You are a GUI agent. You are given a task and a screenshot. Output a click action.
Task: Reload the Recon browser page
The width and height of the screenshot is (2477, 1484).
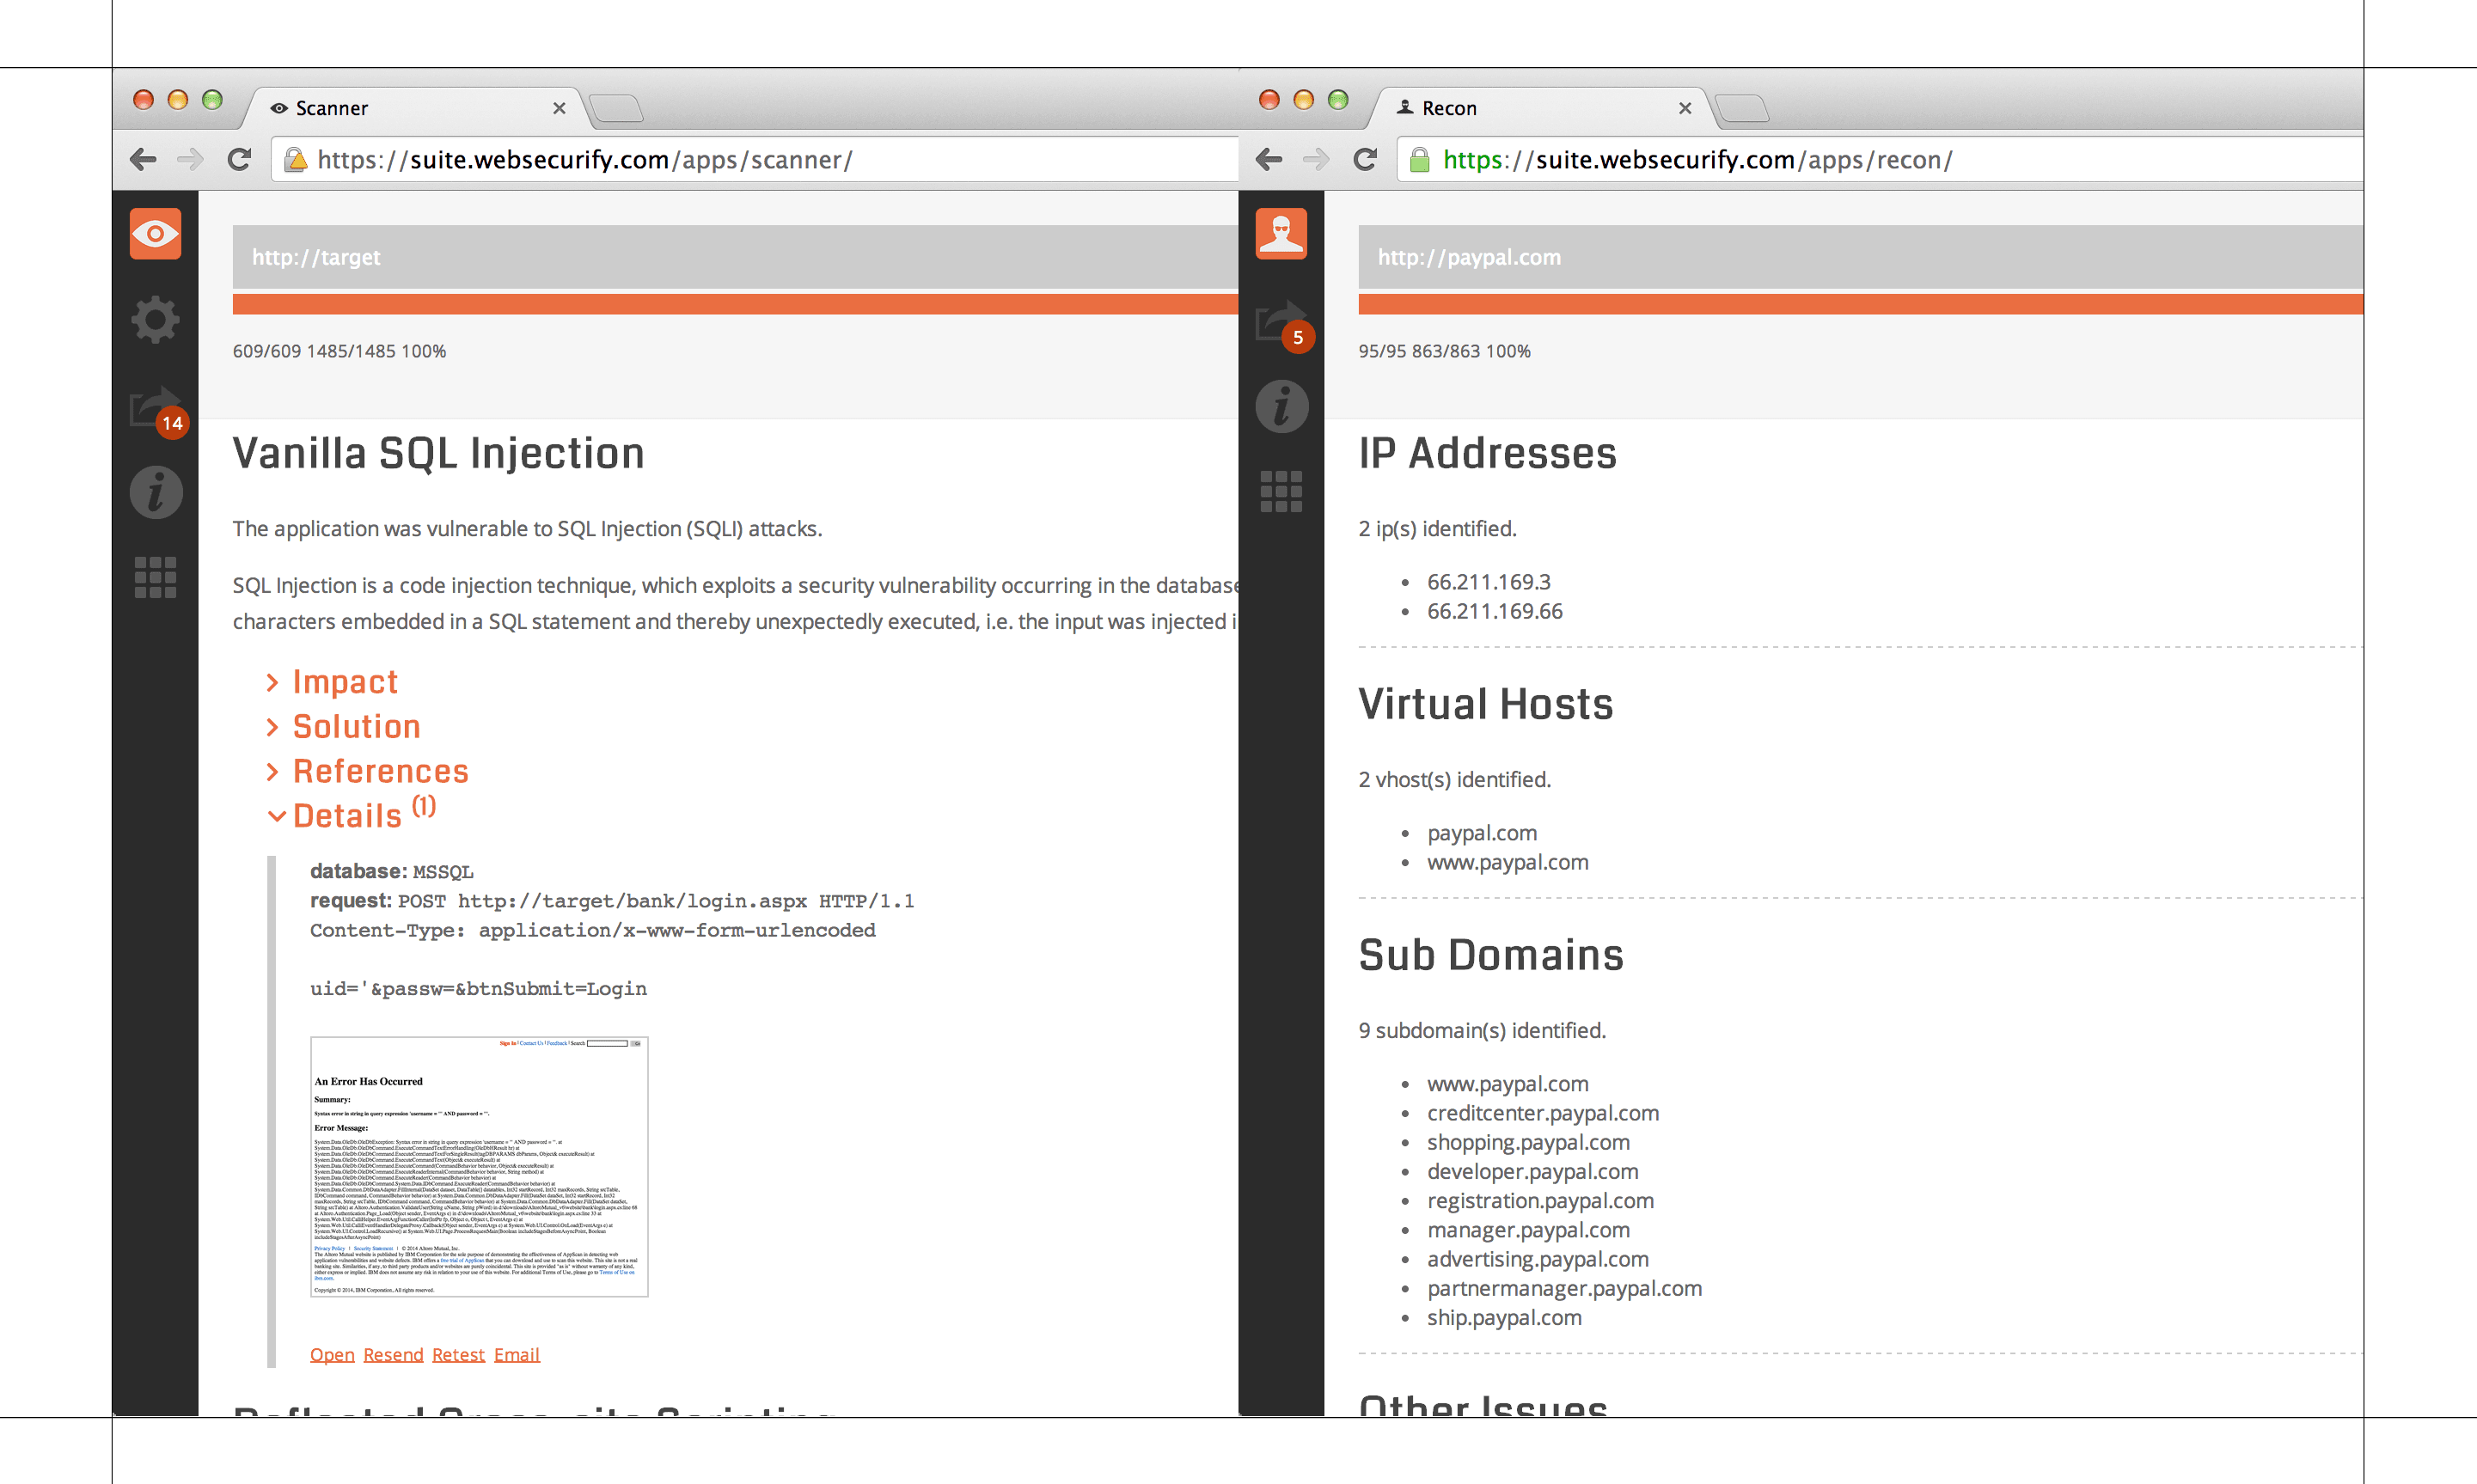[x=1365, y=159]
